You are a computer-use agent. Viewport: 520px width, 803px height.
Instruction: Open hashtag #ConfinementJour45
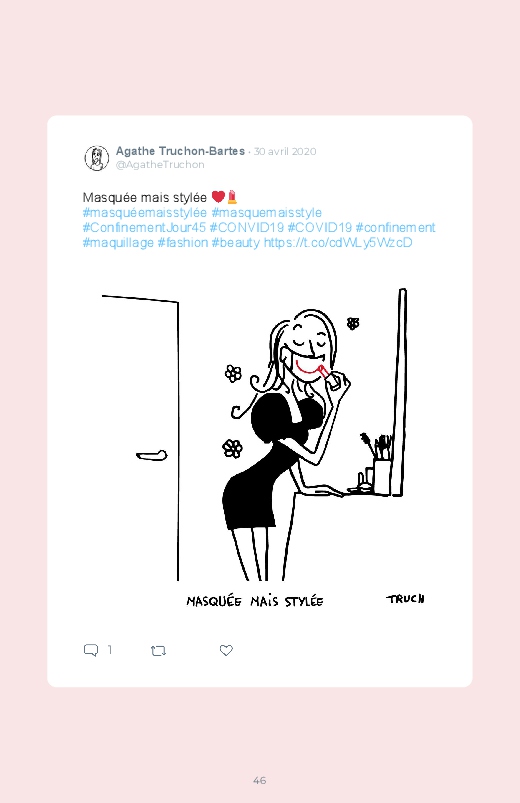(x=144, y=227)
